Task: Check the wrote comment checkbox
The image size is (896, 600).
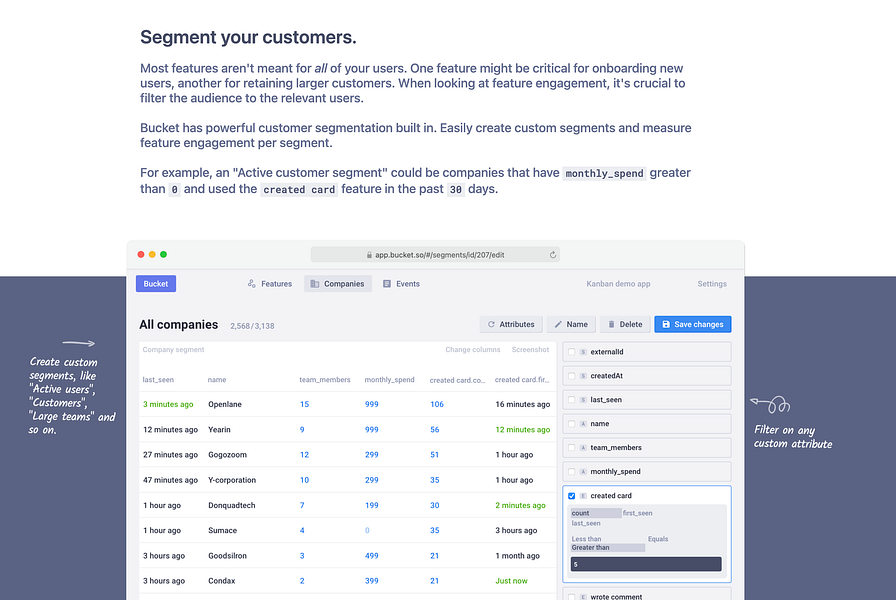Action: tap(571, 597)
